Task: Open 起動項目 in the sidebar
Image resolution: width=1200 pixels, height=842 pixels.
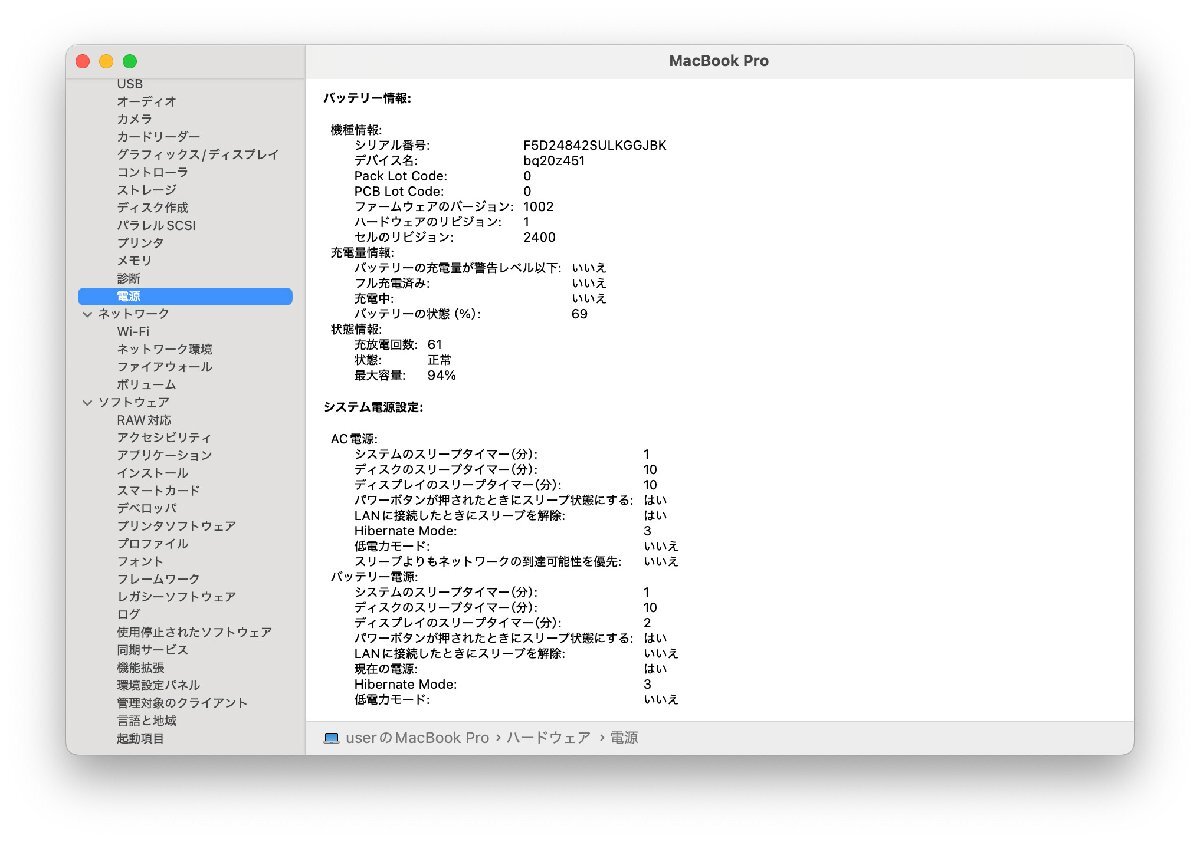Action: [141, 738]
